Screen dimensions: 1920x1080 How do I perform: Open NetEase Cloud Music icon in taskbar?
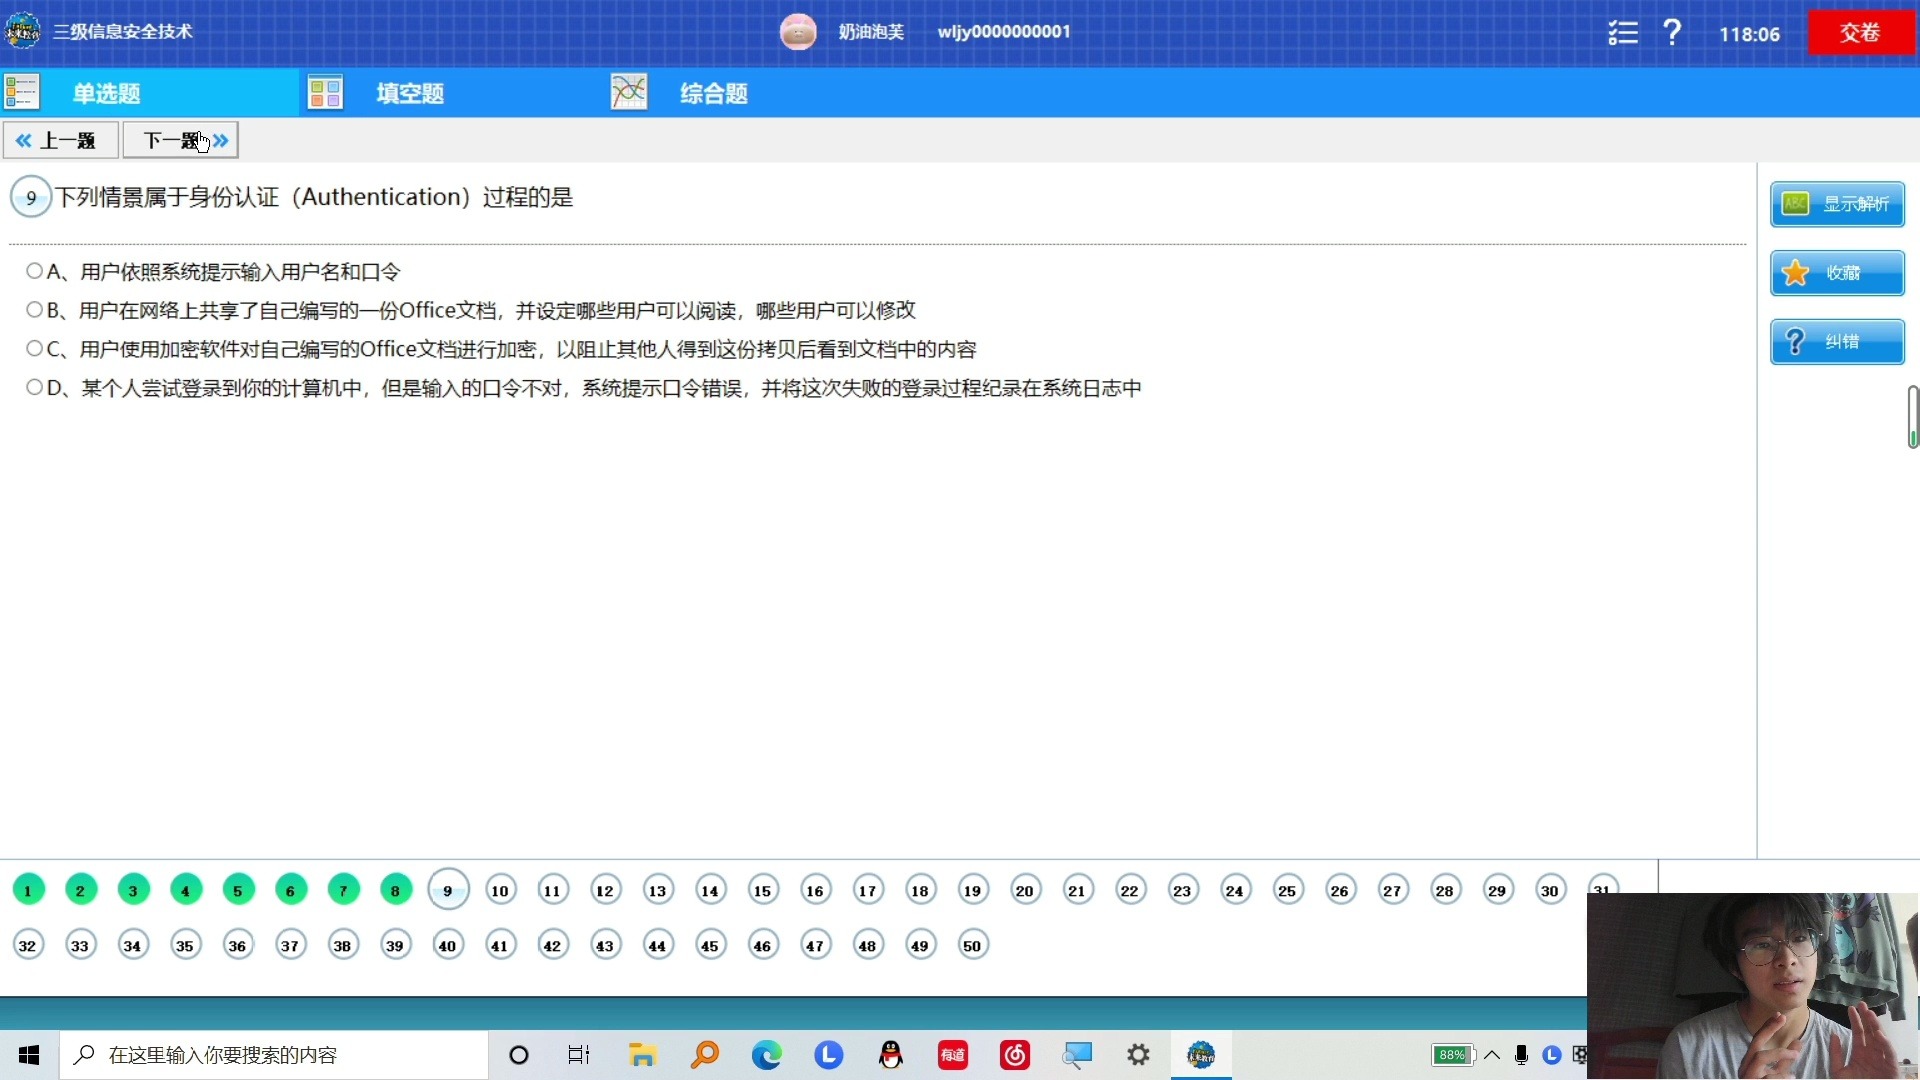(1015, 1055)
